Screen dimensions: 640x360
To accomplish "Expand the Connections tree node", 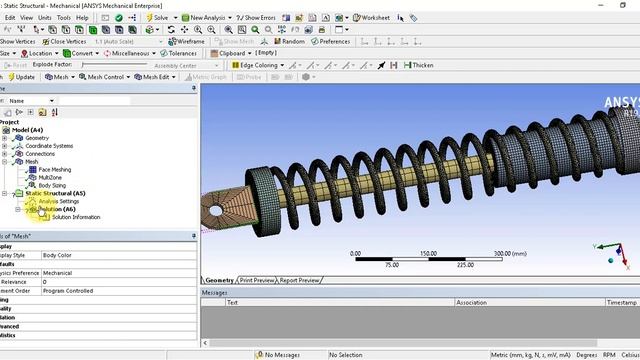I will pos(4,154).
